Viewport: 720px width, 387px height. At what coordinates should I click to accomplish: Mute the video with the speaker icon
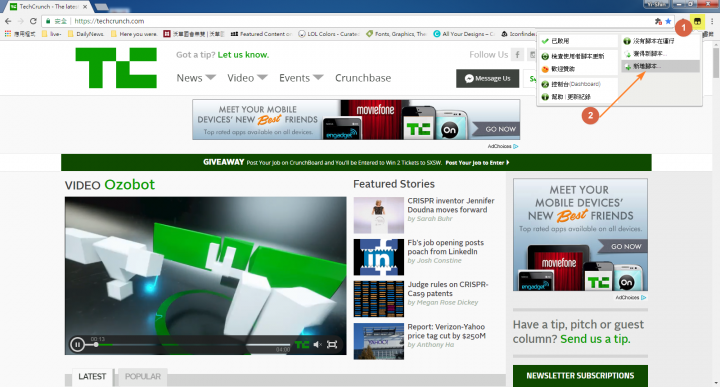point(317,344)
